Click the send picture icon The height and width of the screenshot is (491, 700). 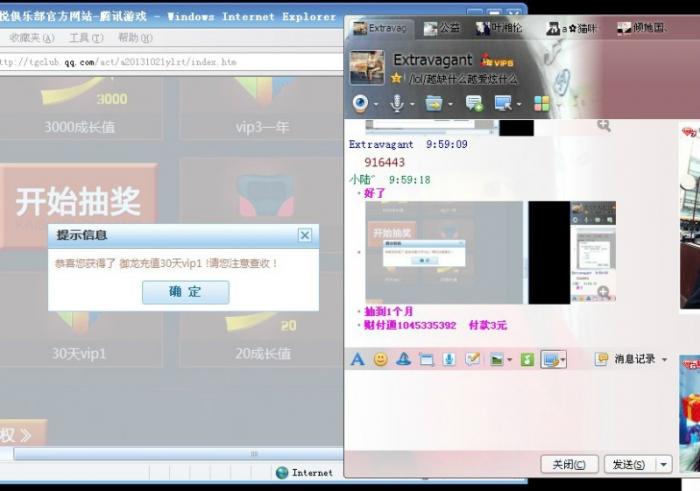(496, 359)
